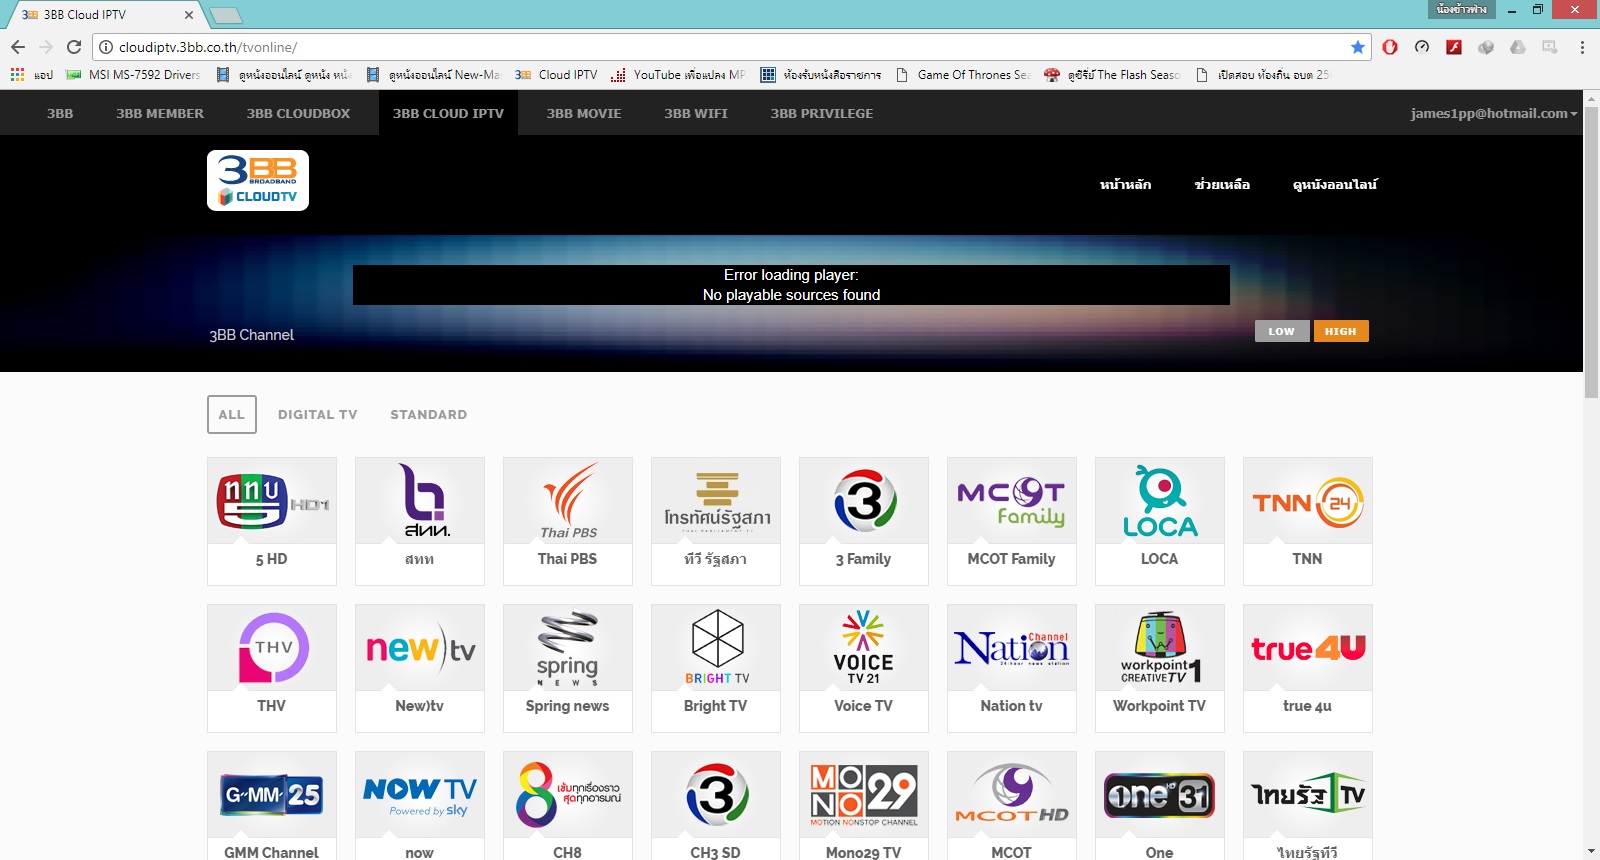Select the NOW TV channel logo

point(420,795)
